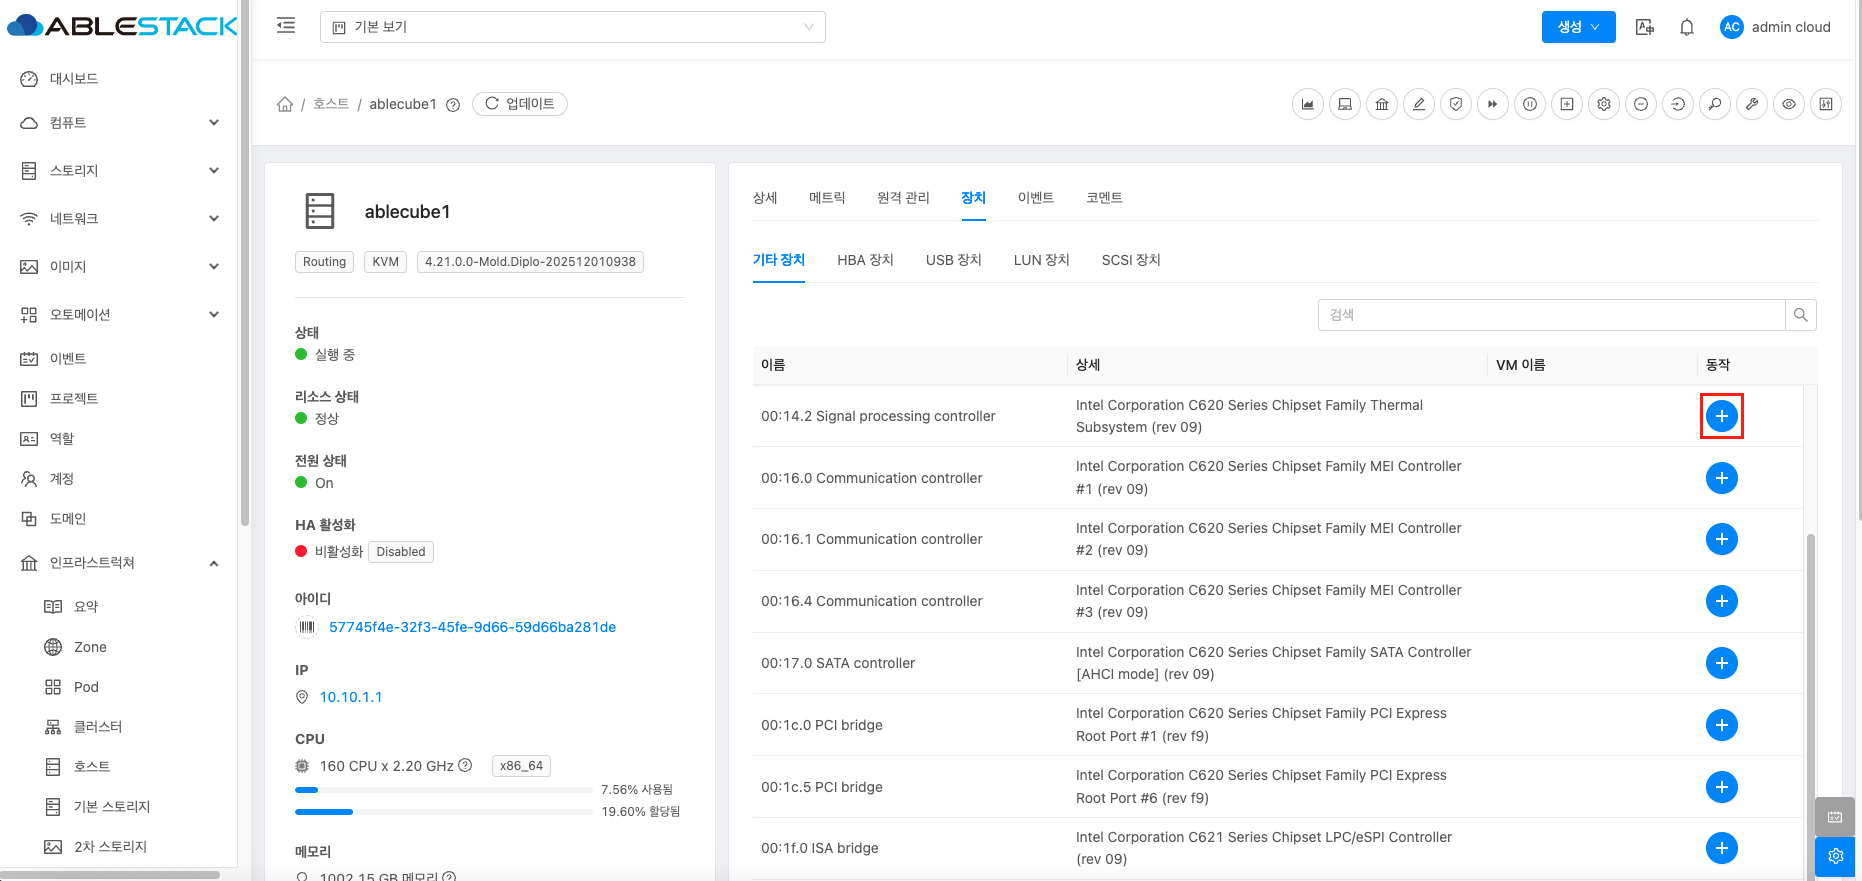Switch to the 메트릭 tab
The width and height of the screenshot is (1862, 881).
tap(827, 198)
